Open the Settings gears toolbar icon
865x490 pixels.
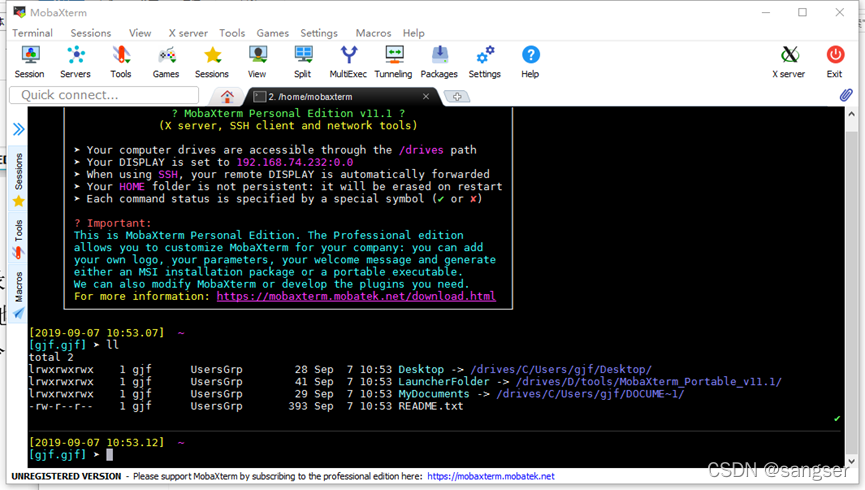(485, 62)
